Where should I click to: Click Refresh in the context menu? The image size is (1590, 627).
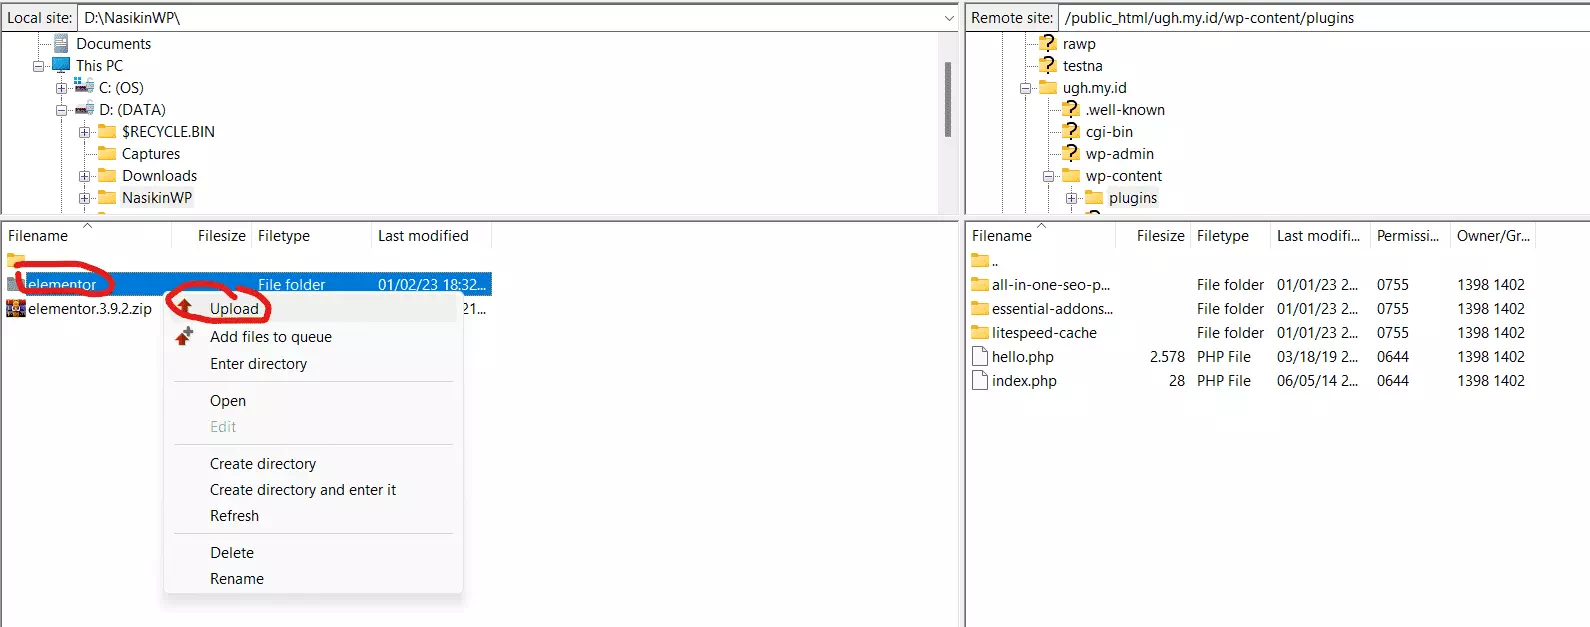pos(234,516)
